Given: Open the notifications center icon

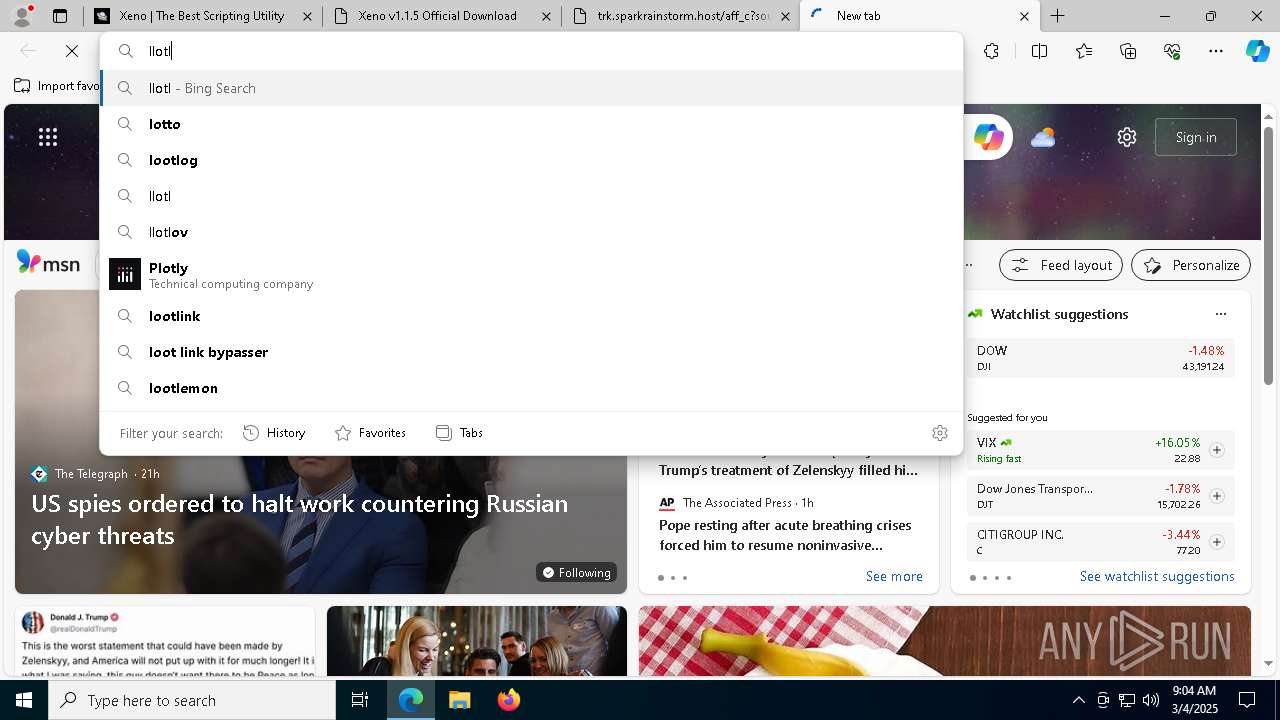Looking at the screenshot, I should click(1247, 700).
